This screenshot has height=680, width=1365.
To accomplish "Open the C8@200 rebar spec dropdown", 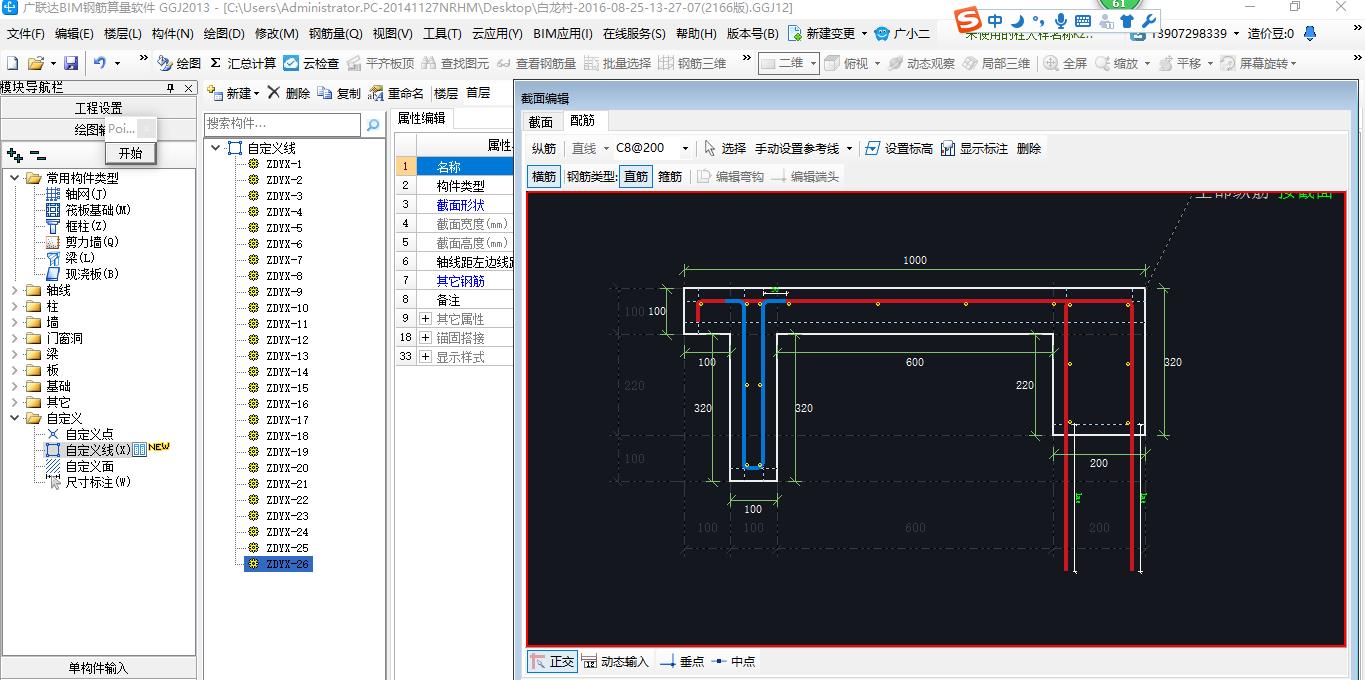I will click(685, 148).
